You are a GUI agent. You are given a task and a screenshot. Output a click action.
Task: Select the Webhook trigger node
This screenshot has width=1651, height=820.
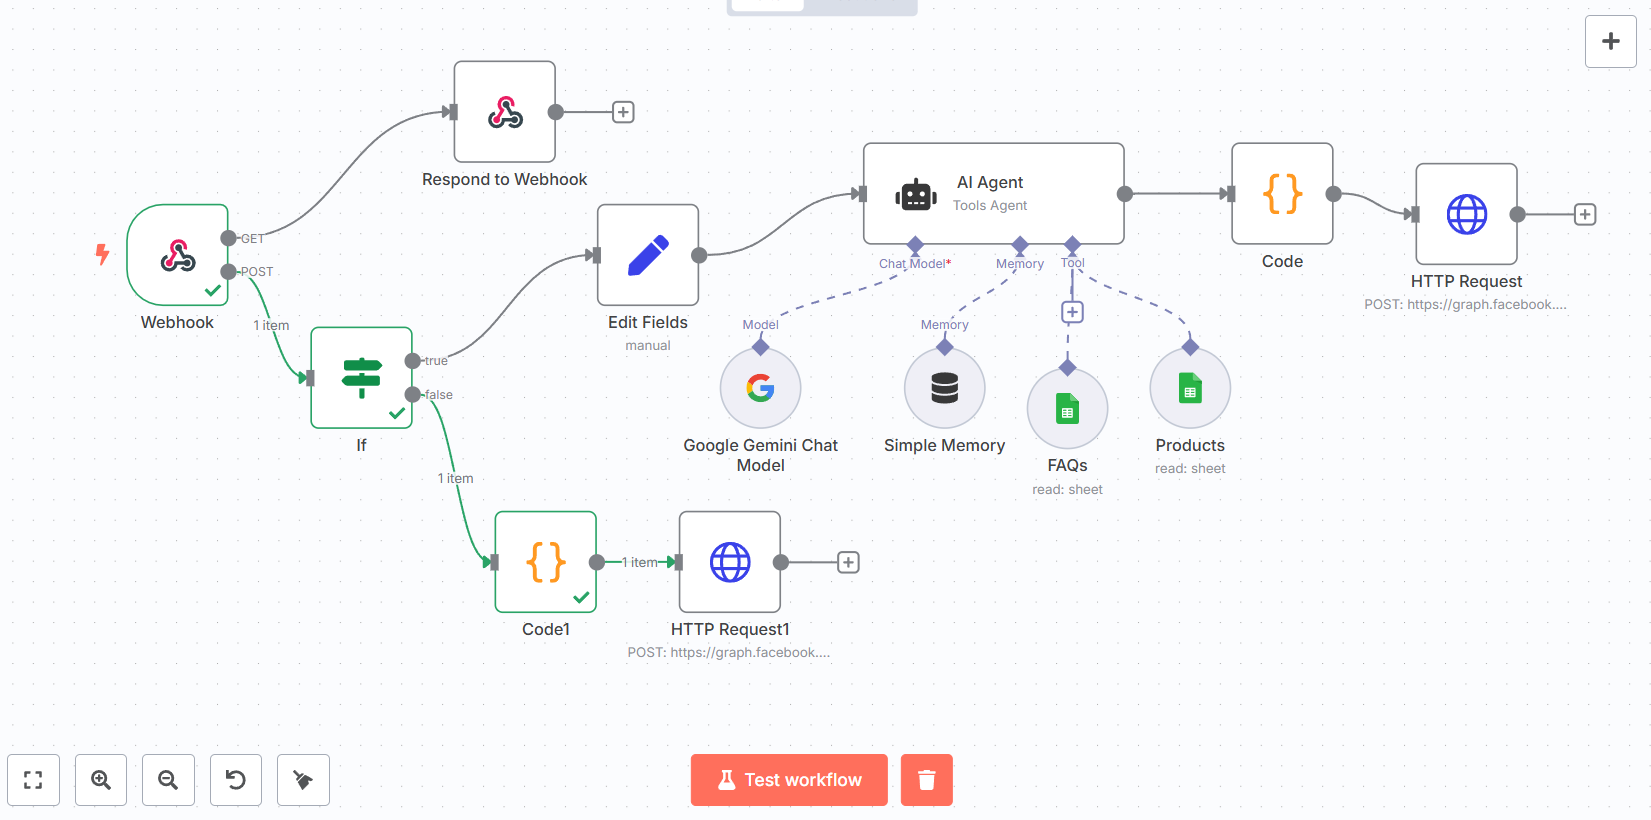point(178,255)
